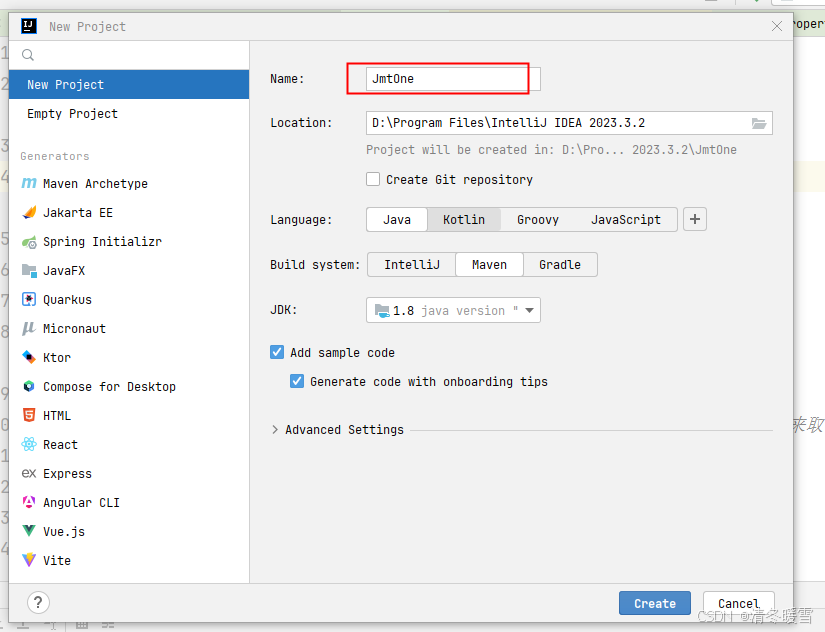Open help with question mark button
This screenshot has width=825, height=632.
point(38,603)
